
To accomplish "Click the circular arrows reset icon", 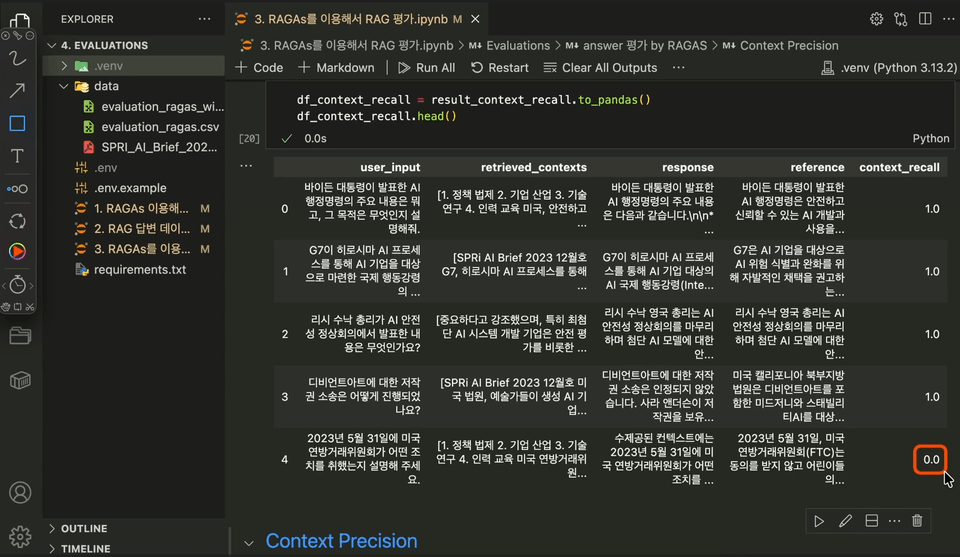I will click(17, 221).
